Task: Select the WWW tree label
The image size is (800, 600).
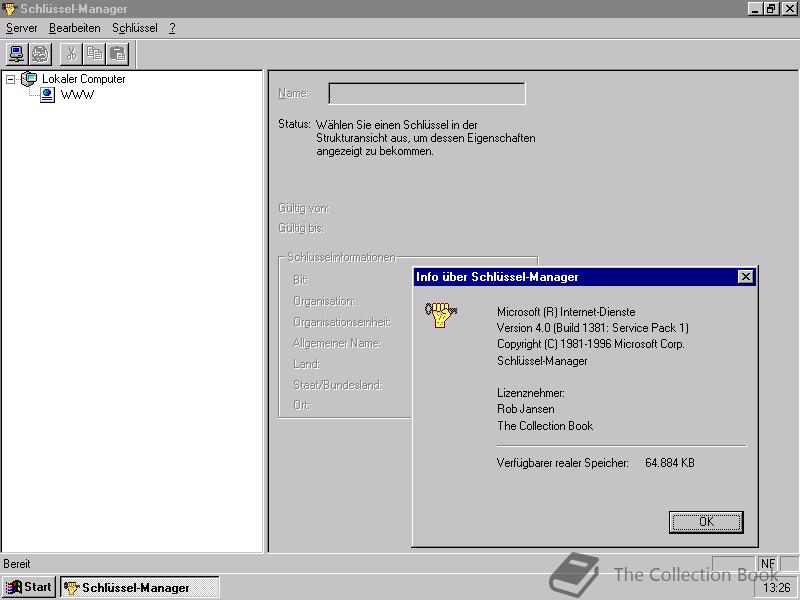Action: click(77, 95)
